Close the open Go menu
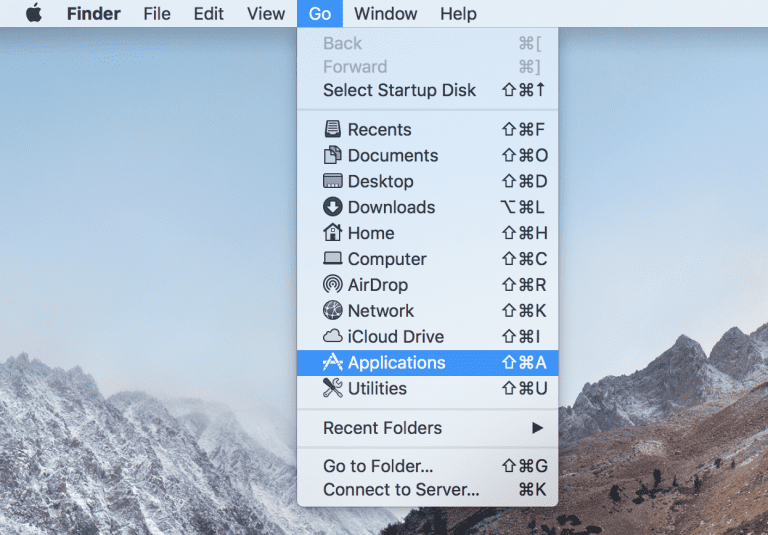This screenshot has height=535, width=768. 320,14
